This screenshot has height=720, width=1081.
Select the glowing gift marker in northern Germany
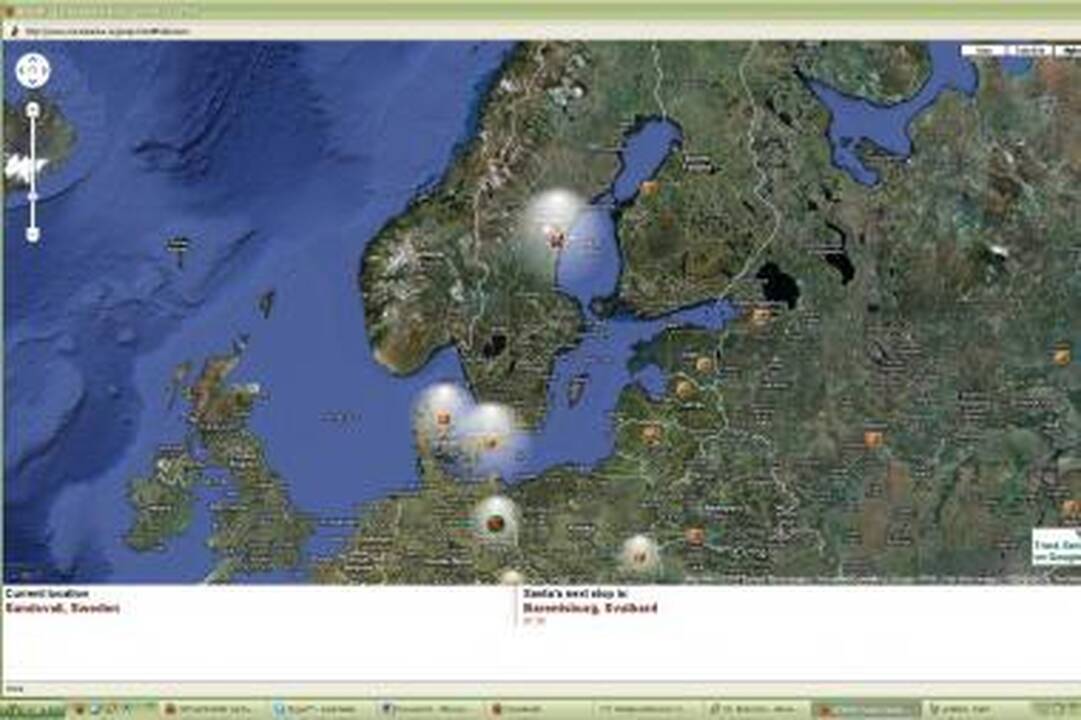pyautogui.click(x=494, y=523)
